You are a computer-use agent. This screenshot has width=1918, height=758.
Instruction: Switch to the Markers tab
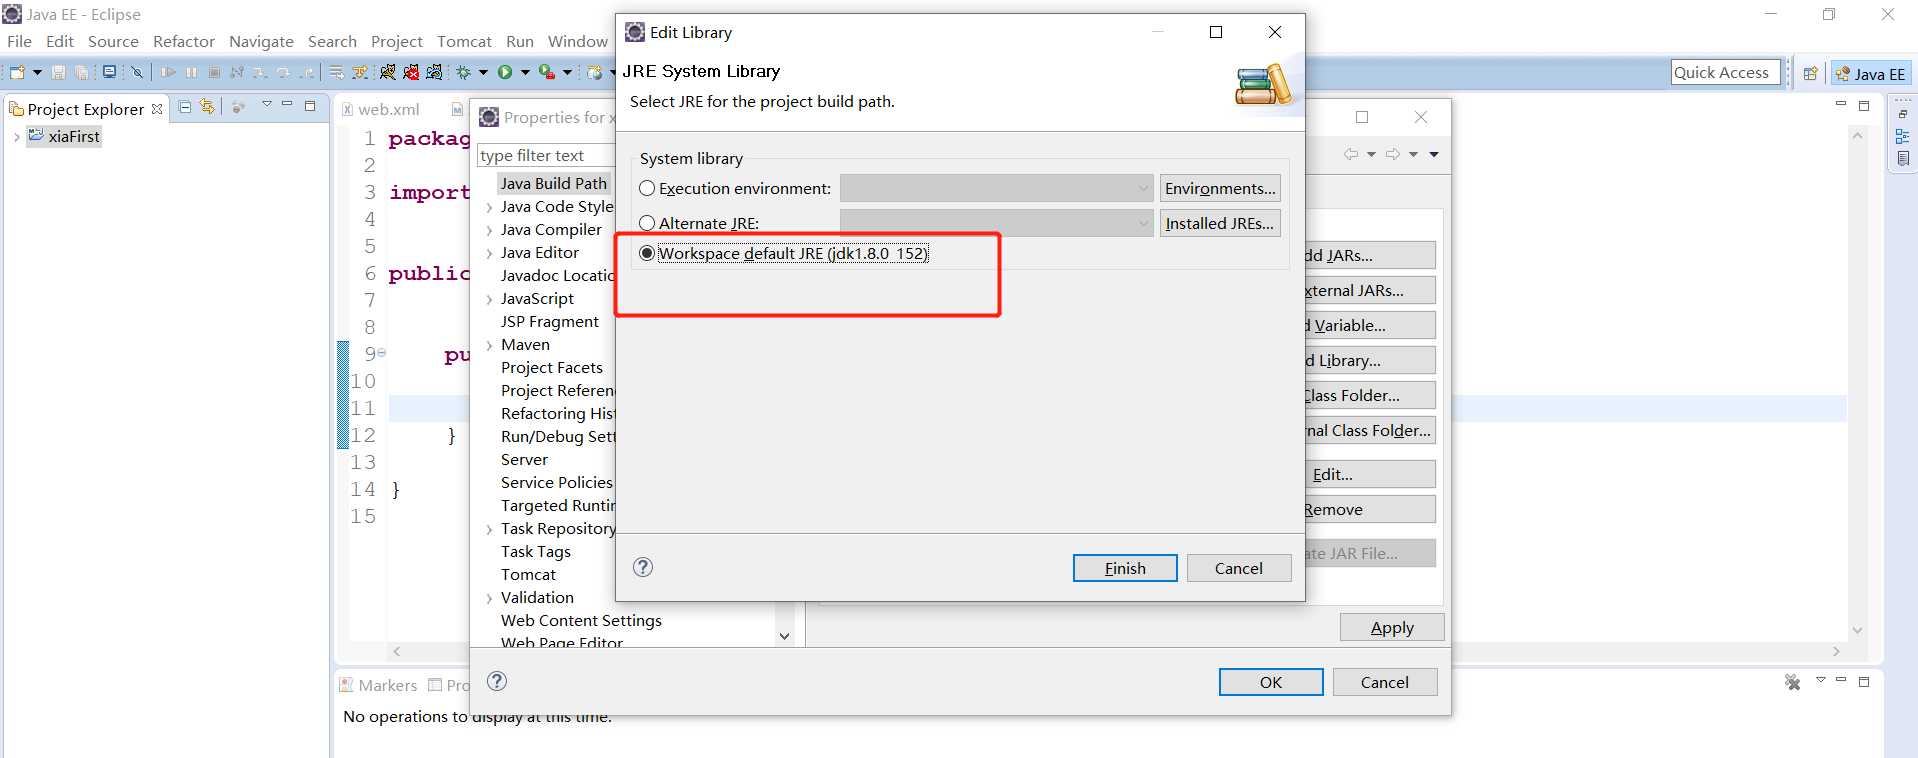tap(378, 685)
